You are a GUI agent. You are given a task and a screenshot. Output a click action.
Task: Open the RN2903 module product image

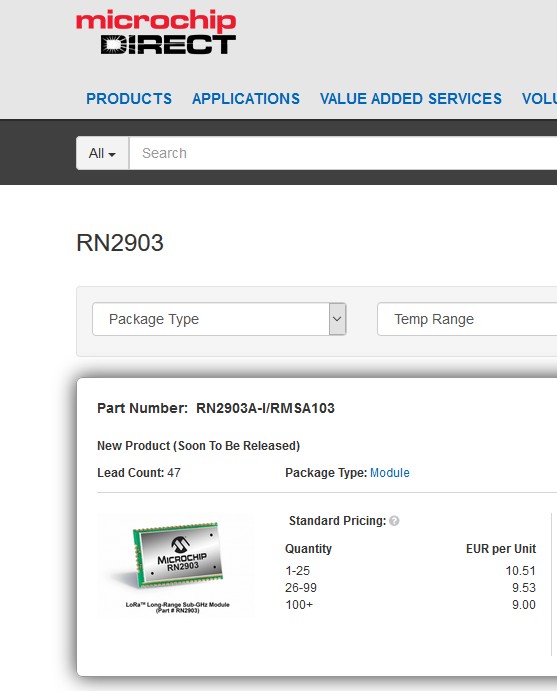click(176, 565)
